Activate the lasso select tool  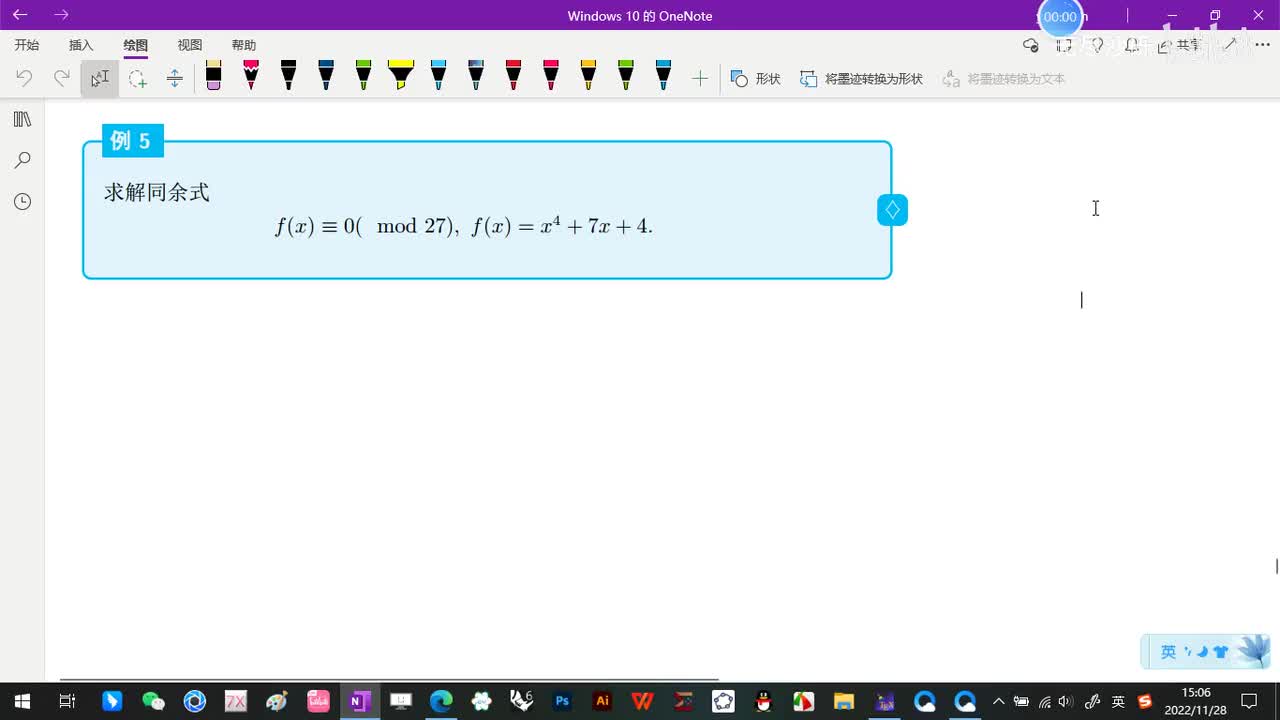point(137,78)
